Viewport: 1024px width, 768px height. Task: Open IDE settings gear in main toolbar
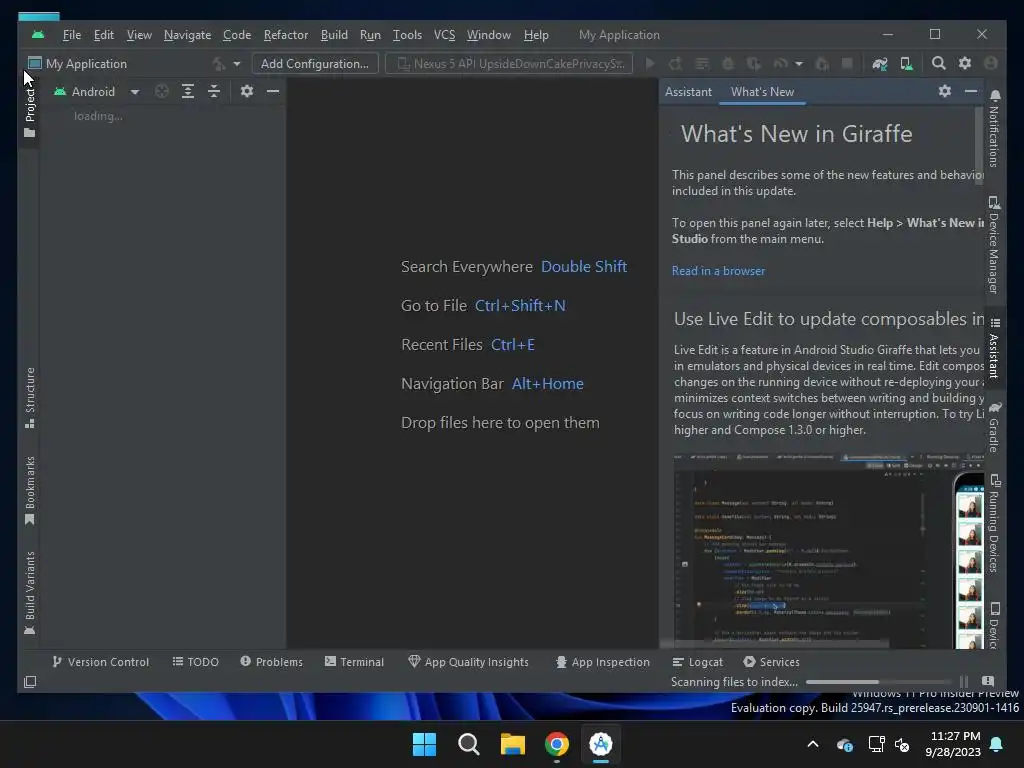coord(965,63)
